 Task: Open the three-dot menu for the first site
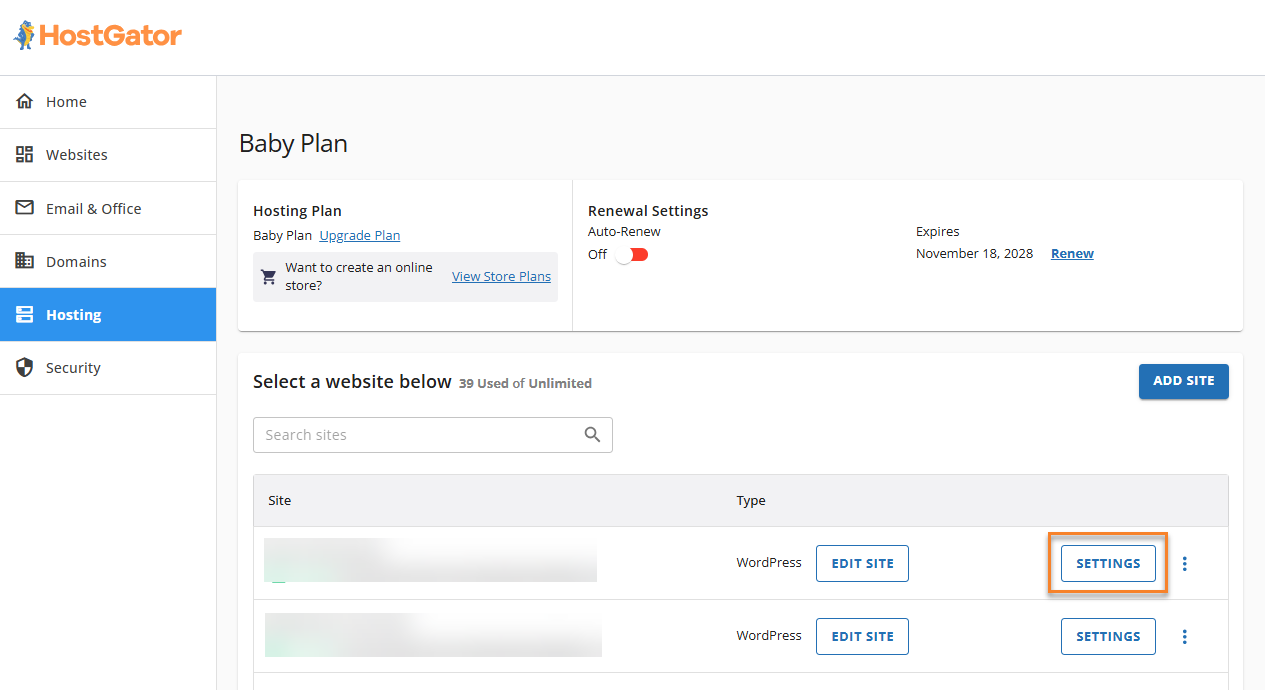[1185, 564]
